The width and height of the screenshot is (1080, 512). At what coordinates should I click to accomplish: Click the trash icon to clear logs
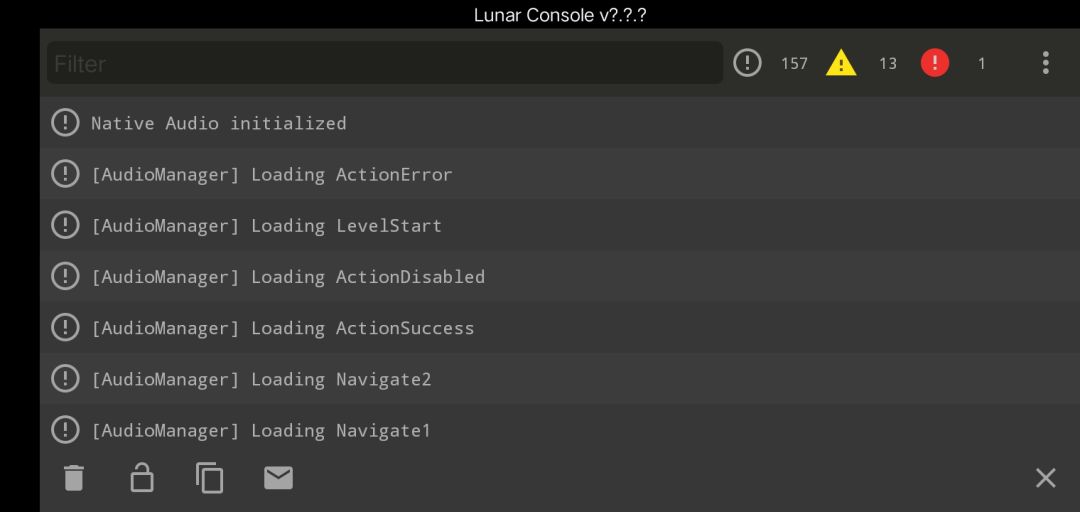tap(74, 478)
